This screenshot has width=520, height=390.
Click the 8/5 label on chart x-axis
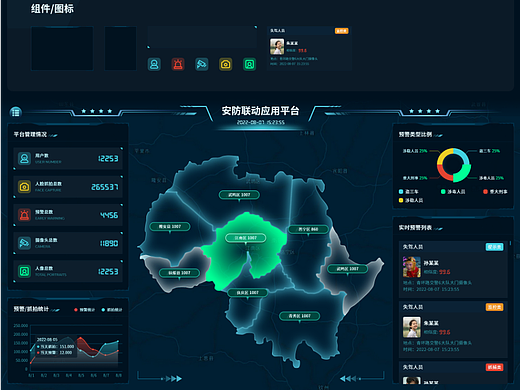[x=81, y=375]
